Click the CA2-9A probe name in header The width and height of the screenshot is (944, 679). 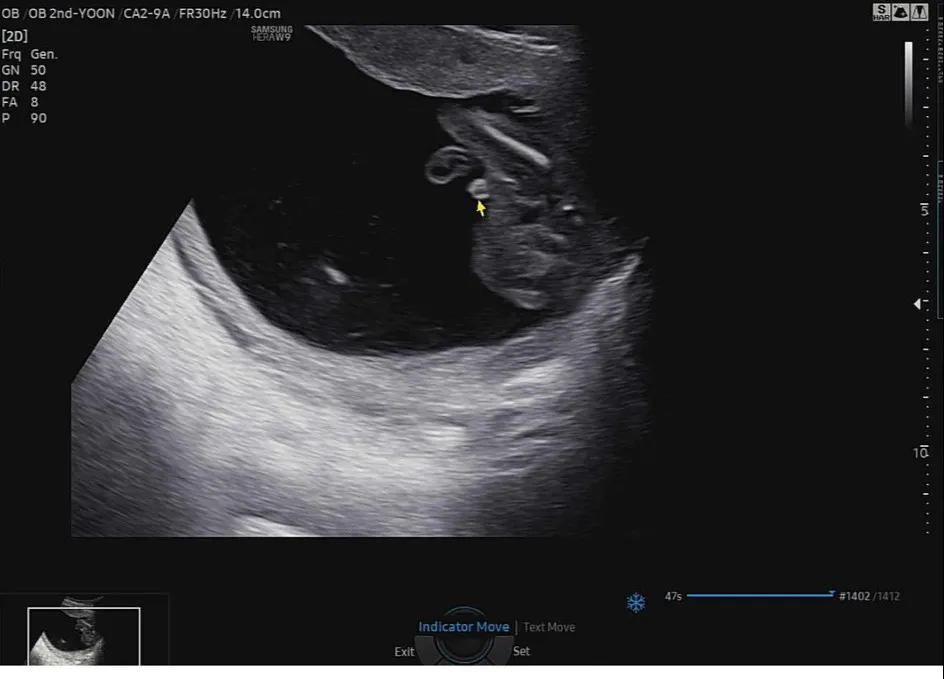coord(147,13)
